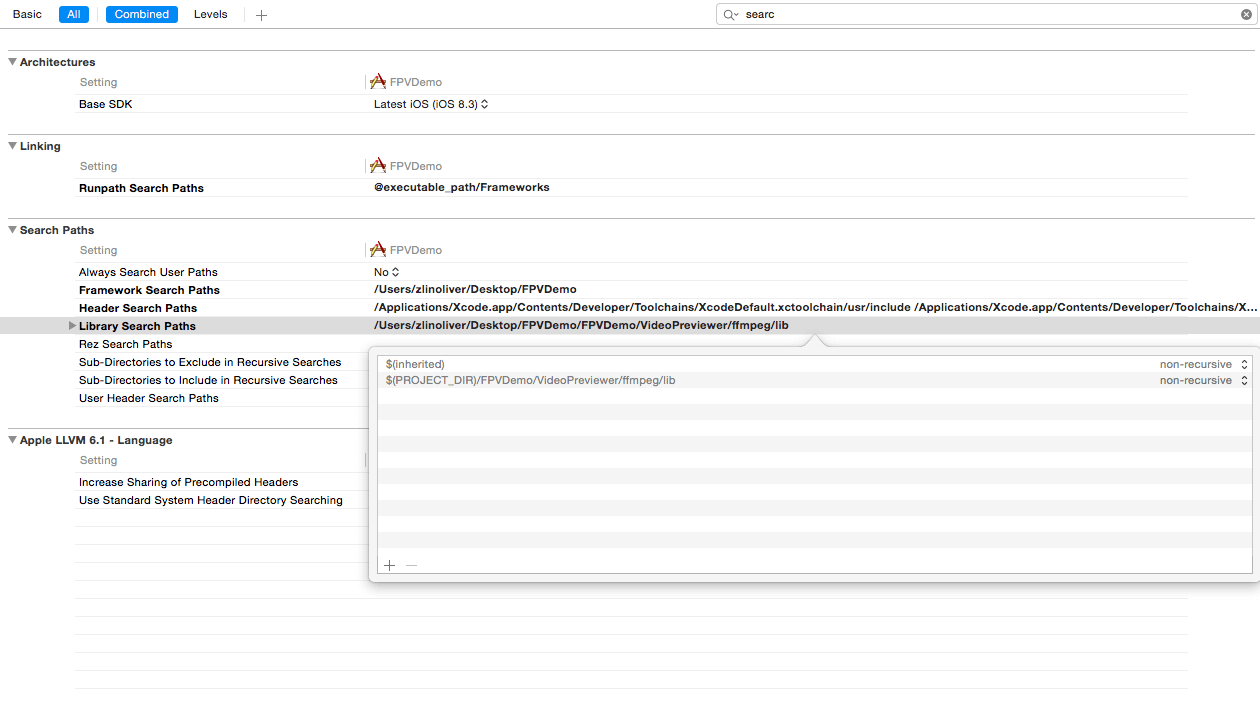1260x704 pixels.
Task: Change Always Search User Paths value
Action: 387,272
